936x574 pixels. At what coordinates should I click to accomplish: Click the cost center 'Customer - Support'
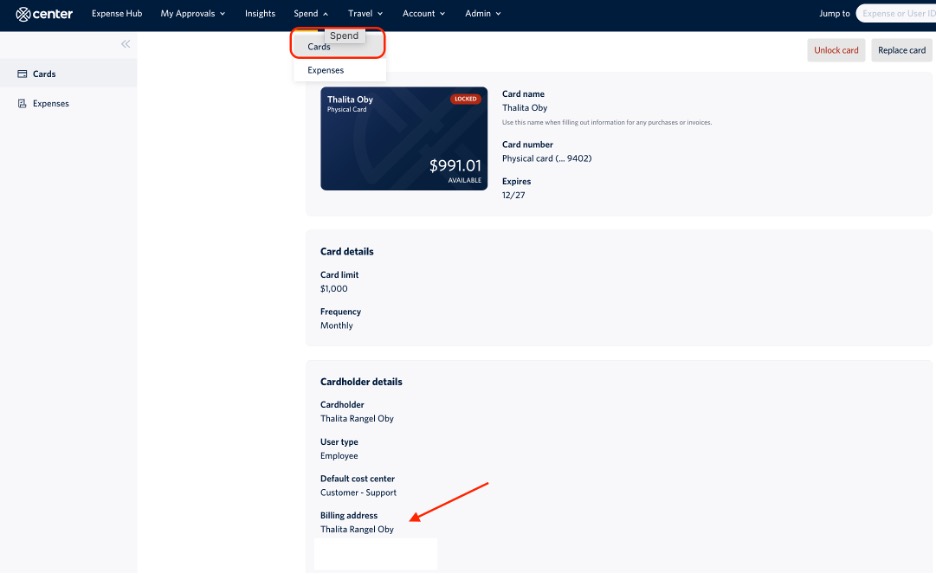pos(358,493)
